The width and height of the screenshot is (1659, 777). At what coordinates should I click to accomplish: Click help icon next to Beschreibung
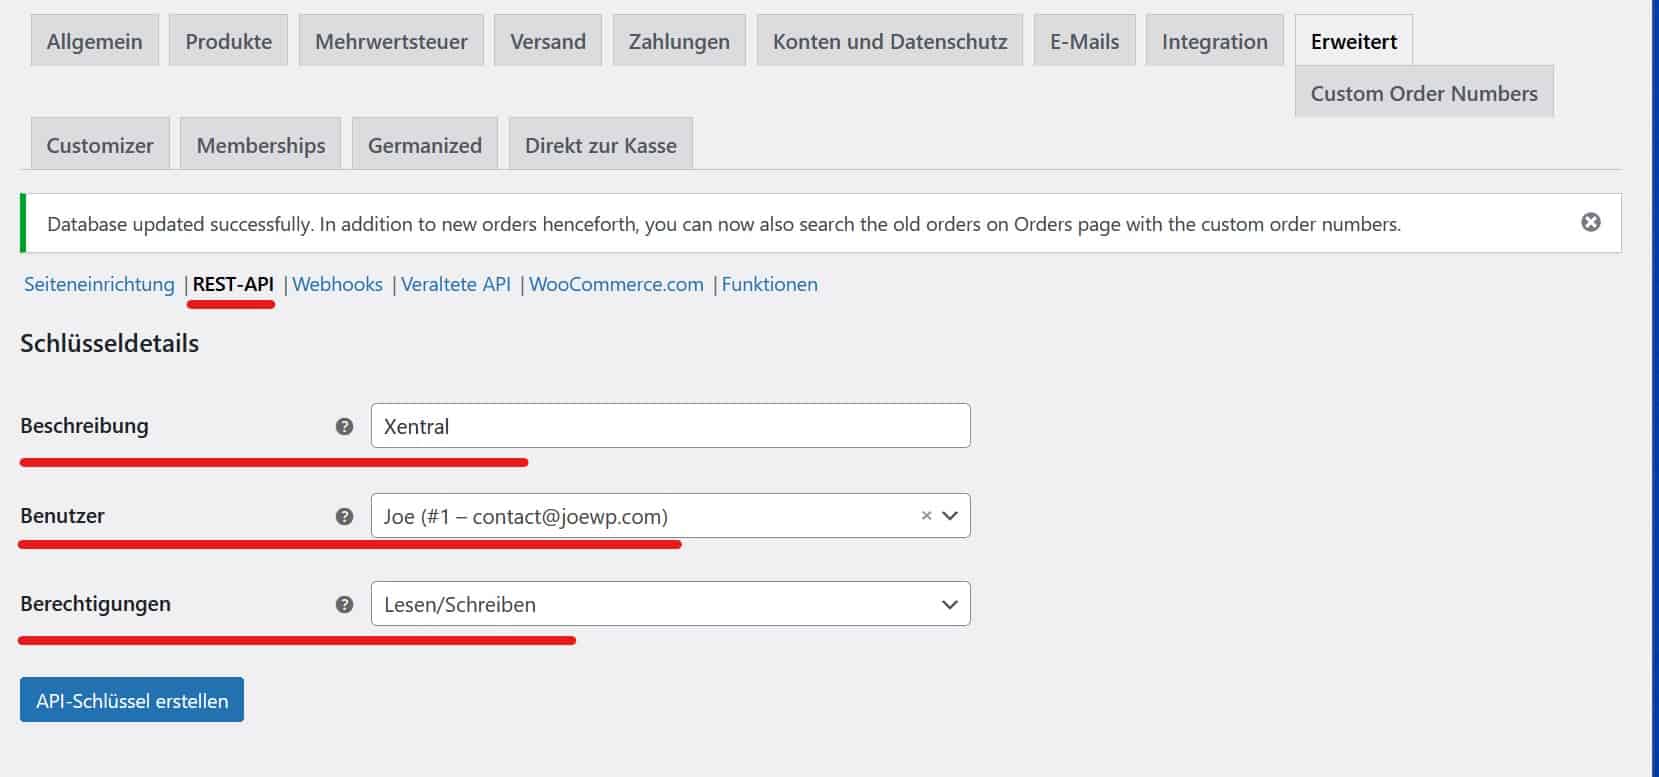point(344,426)
